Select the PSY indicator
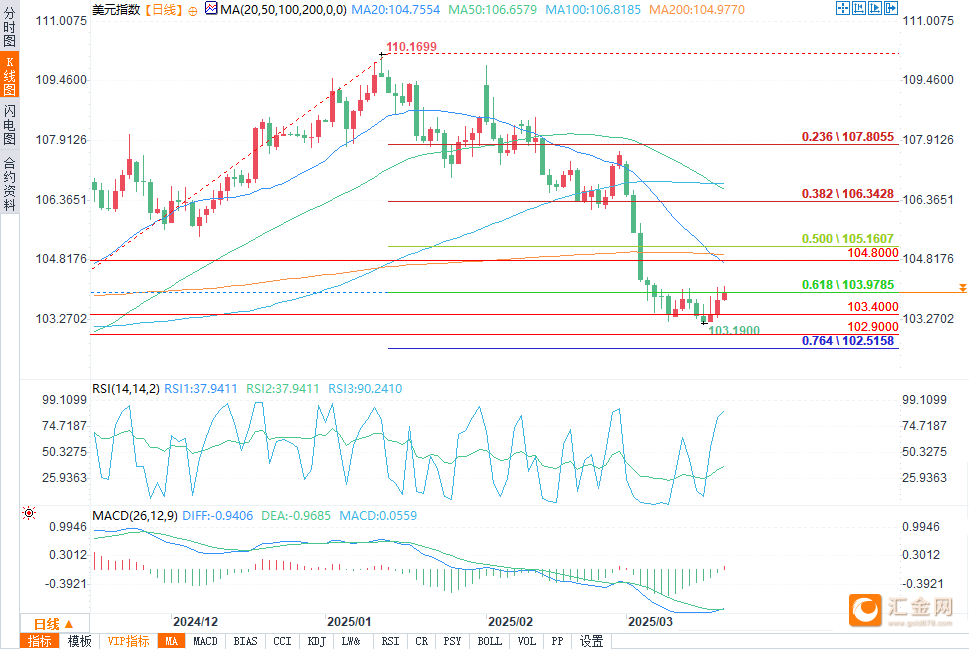Image resolution: width=969 pixels, height=649 pixels. coord(452,641)
